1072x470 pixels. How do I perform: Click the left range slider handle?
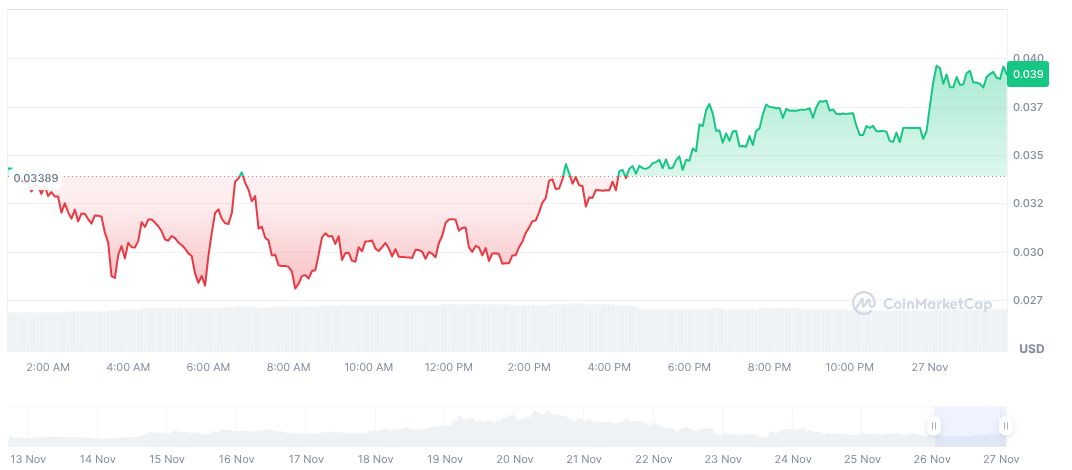pos(934,426)
